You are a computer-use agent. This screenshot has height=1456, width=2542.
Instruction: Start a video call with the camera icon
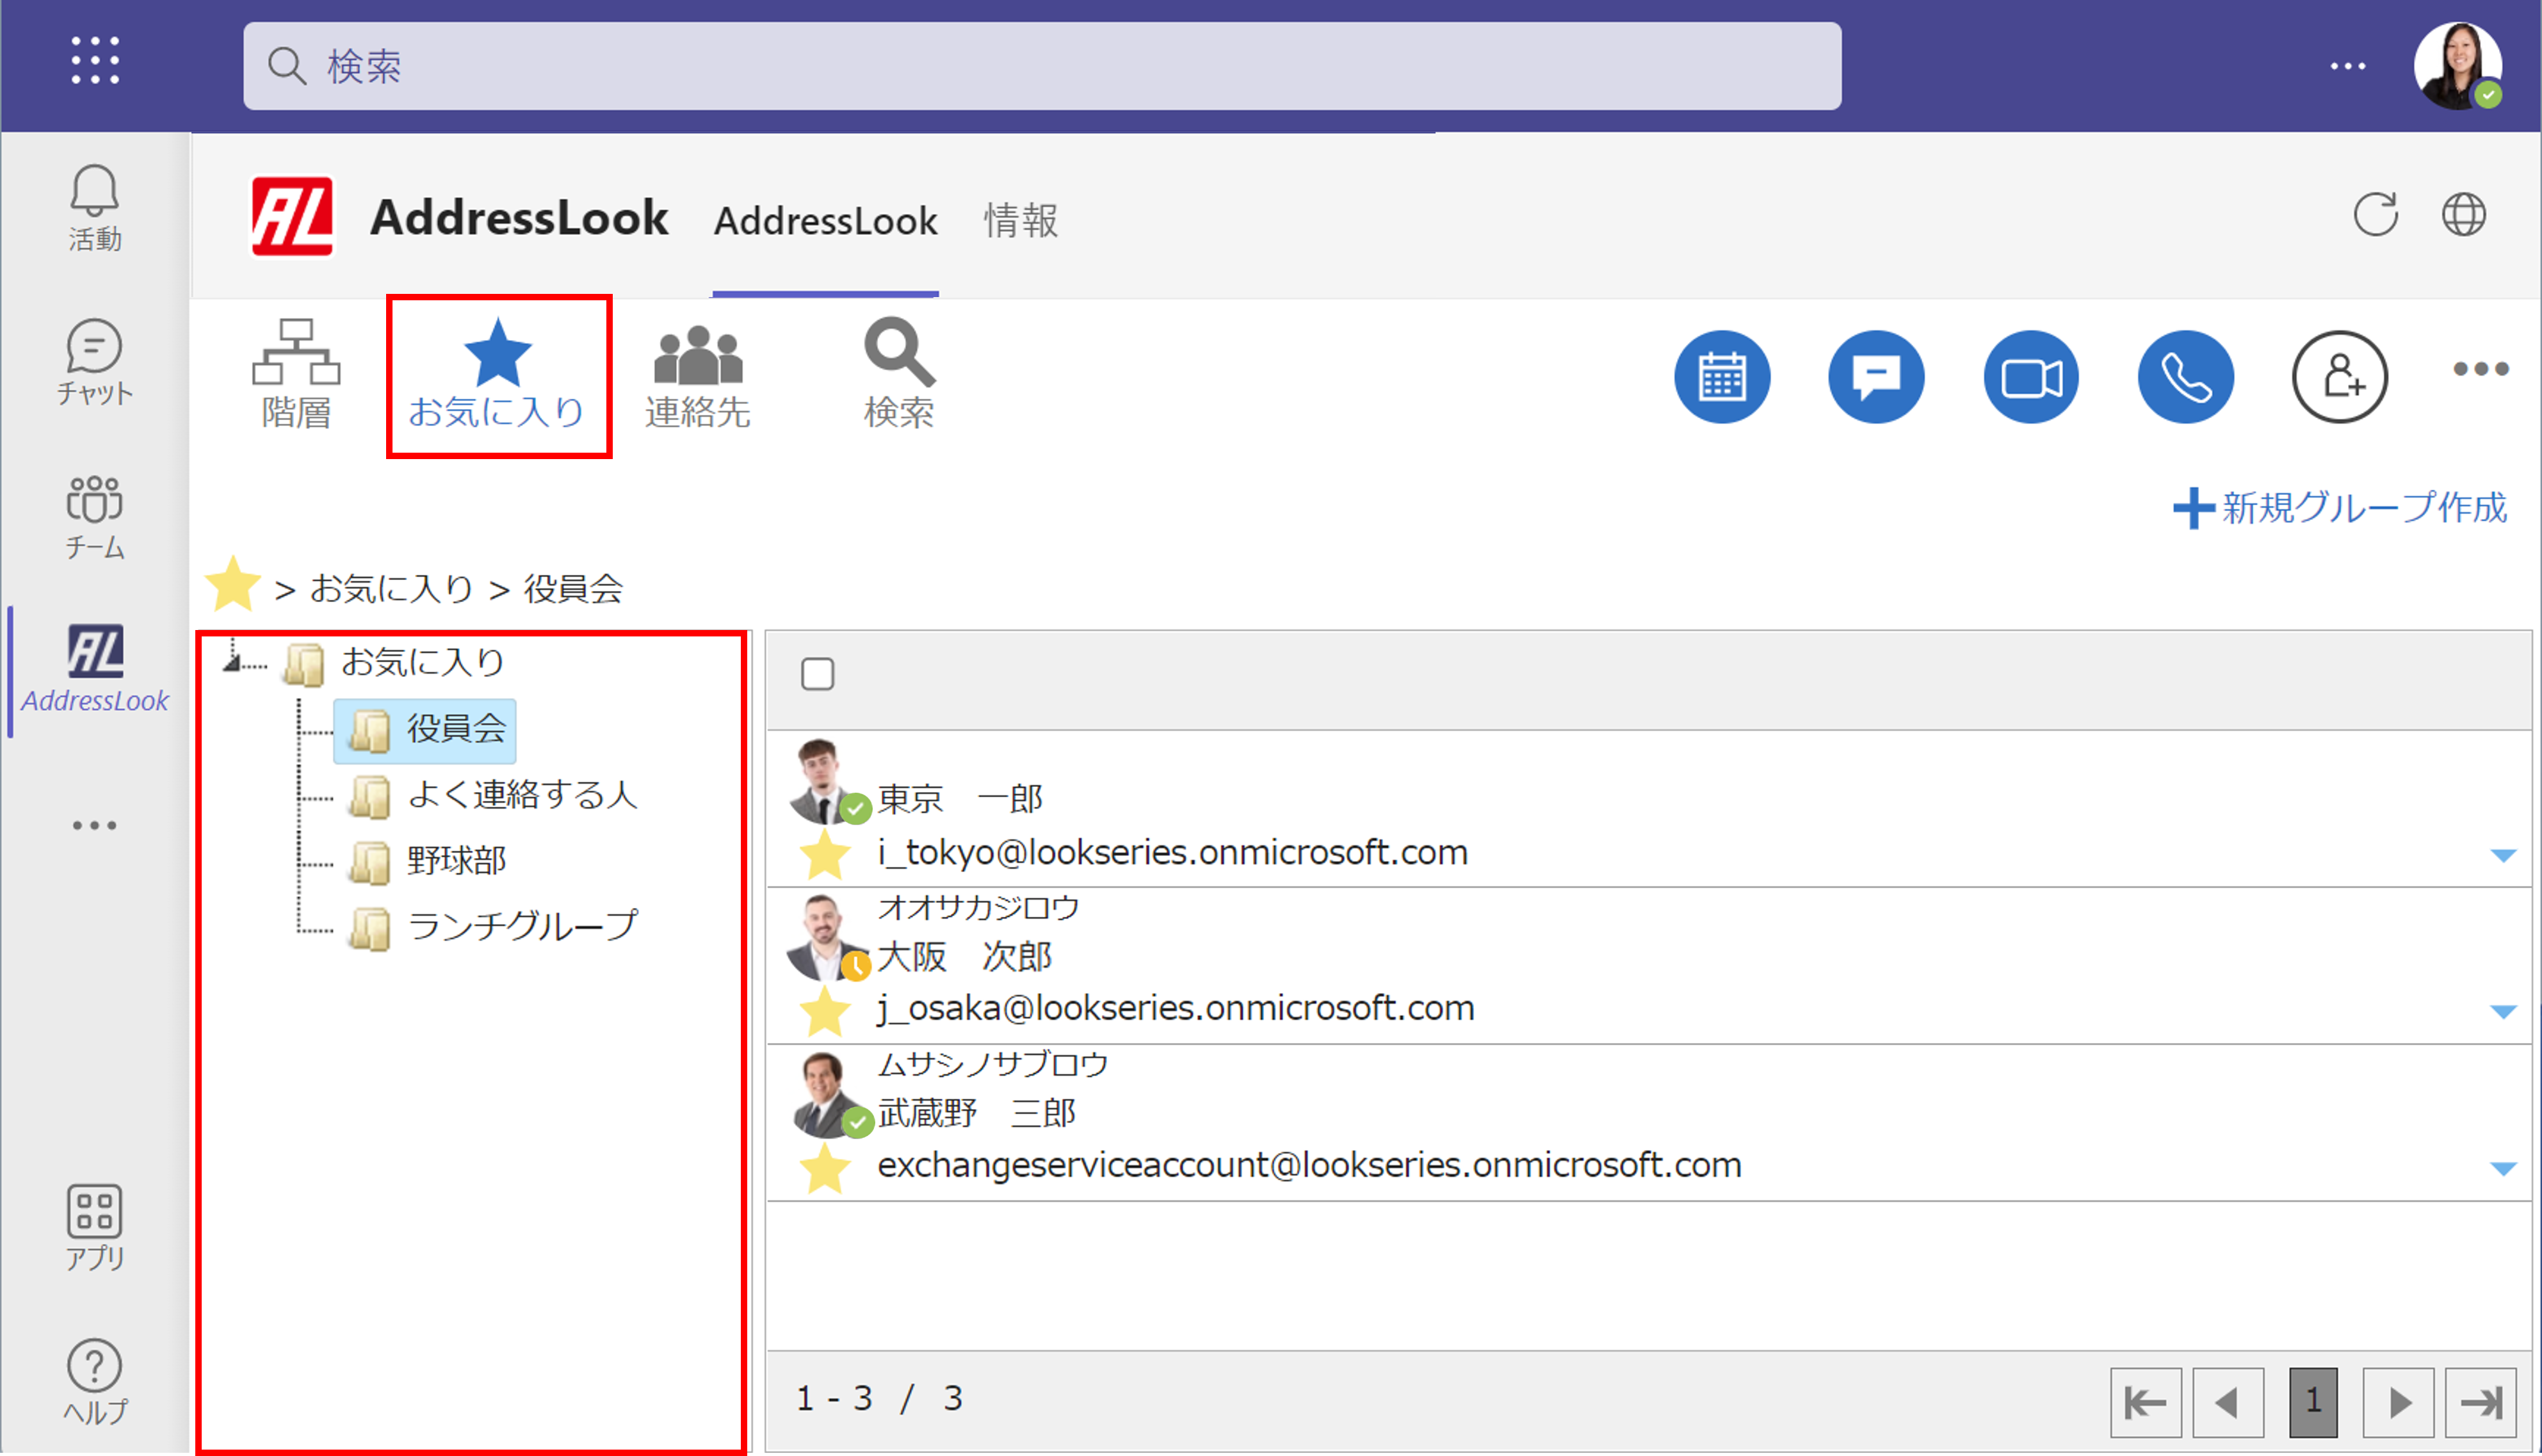click(2030, 377)
